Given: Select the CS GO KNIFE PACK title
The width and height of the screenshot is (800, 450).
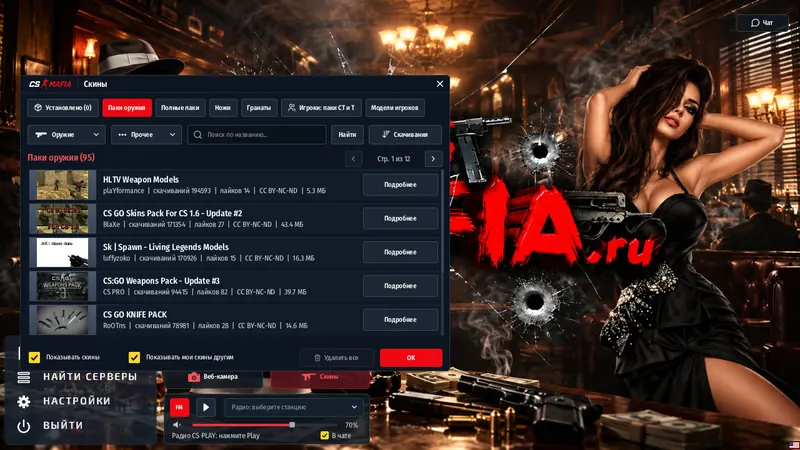Looking at the screenshot, I should tap(135, 314).
